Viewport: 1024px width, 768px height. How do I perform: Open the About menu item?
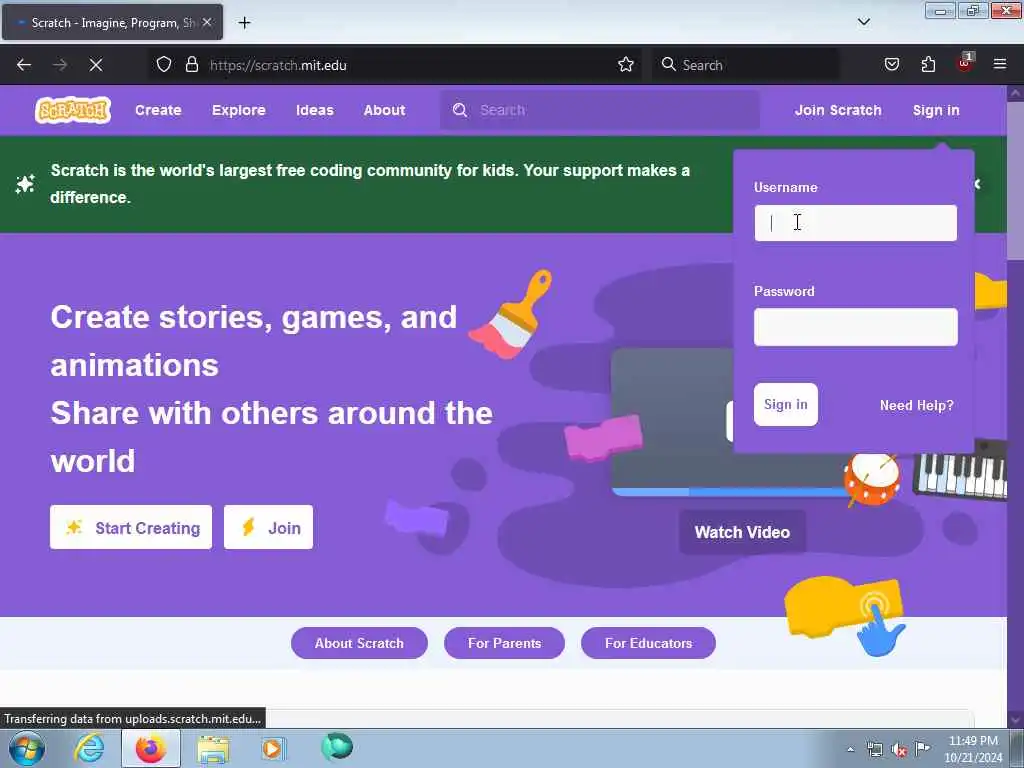[384, 110]
